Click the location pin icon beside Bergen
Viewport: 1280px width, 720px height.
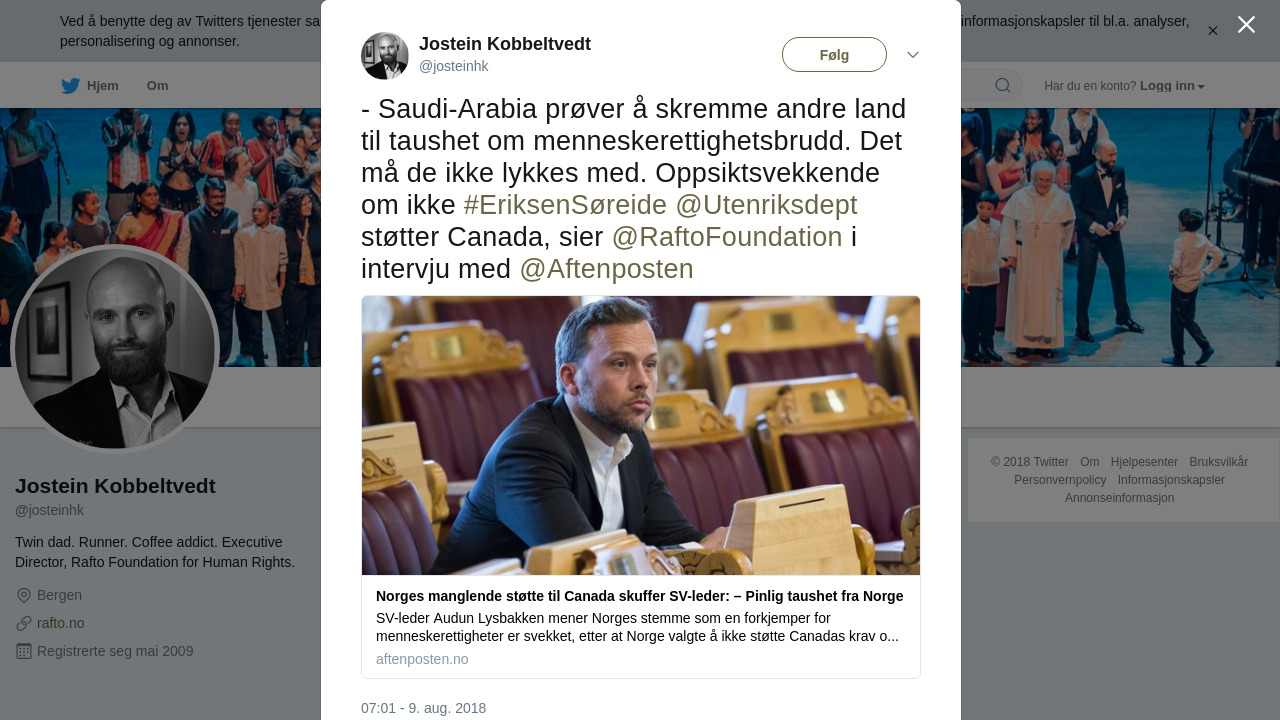point(24,595)
